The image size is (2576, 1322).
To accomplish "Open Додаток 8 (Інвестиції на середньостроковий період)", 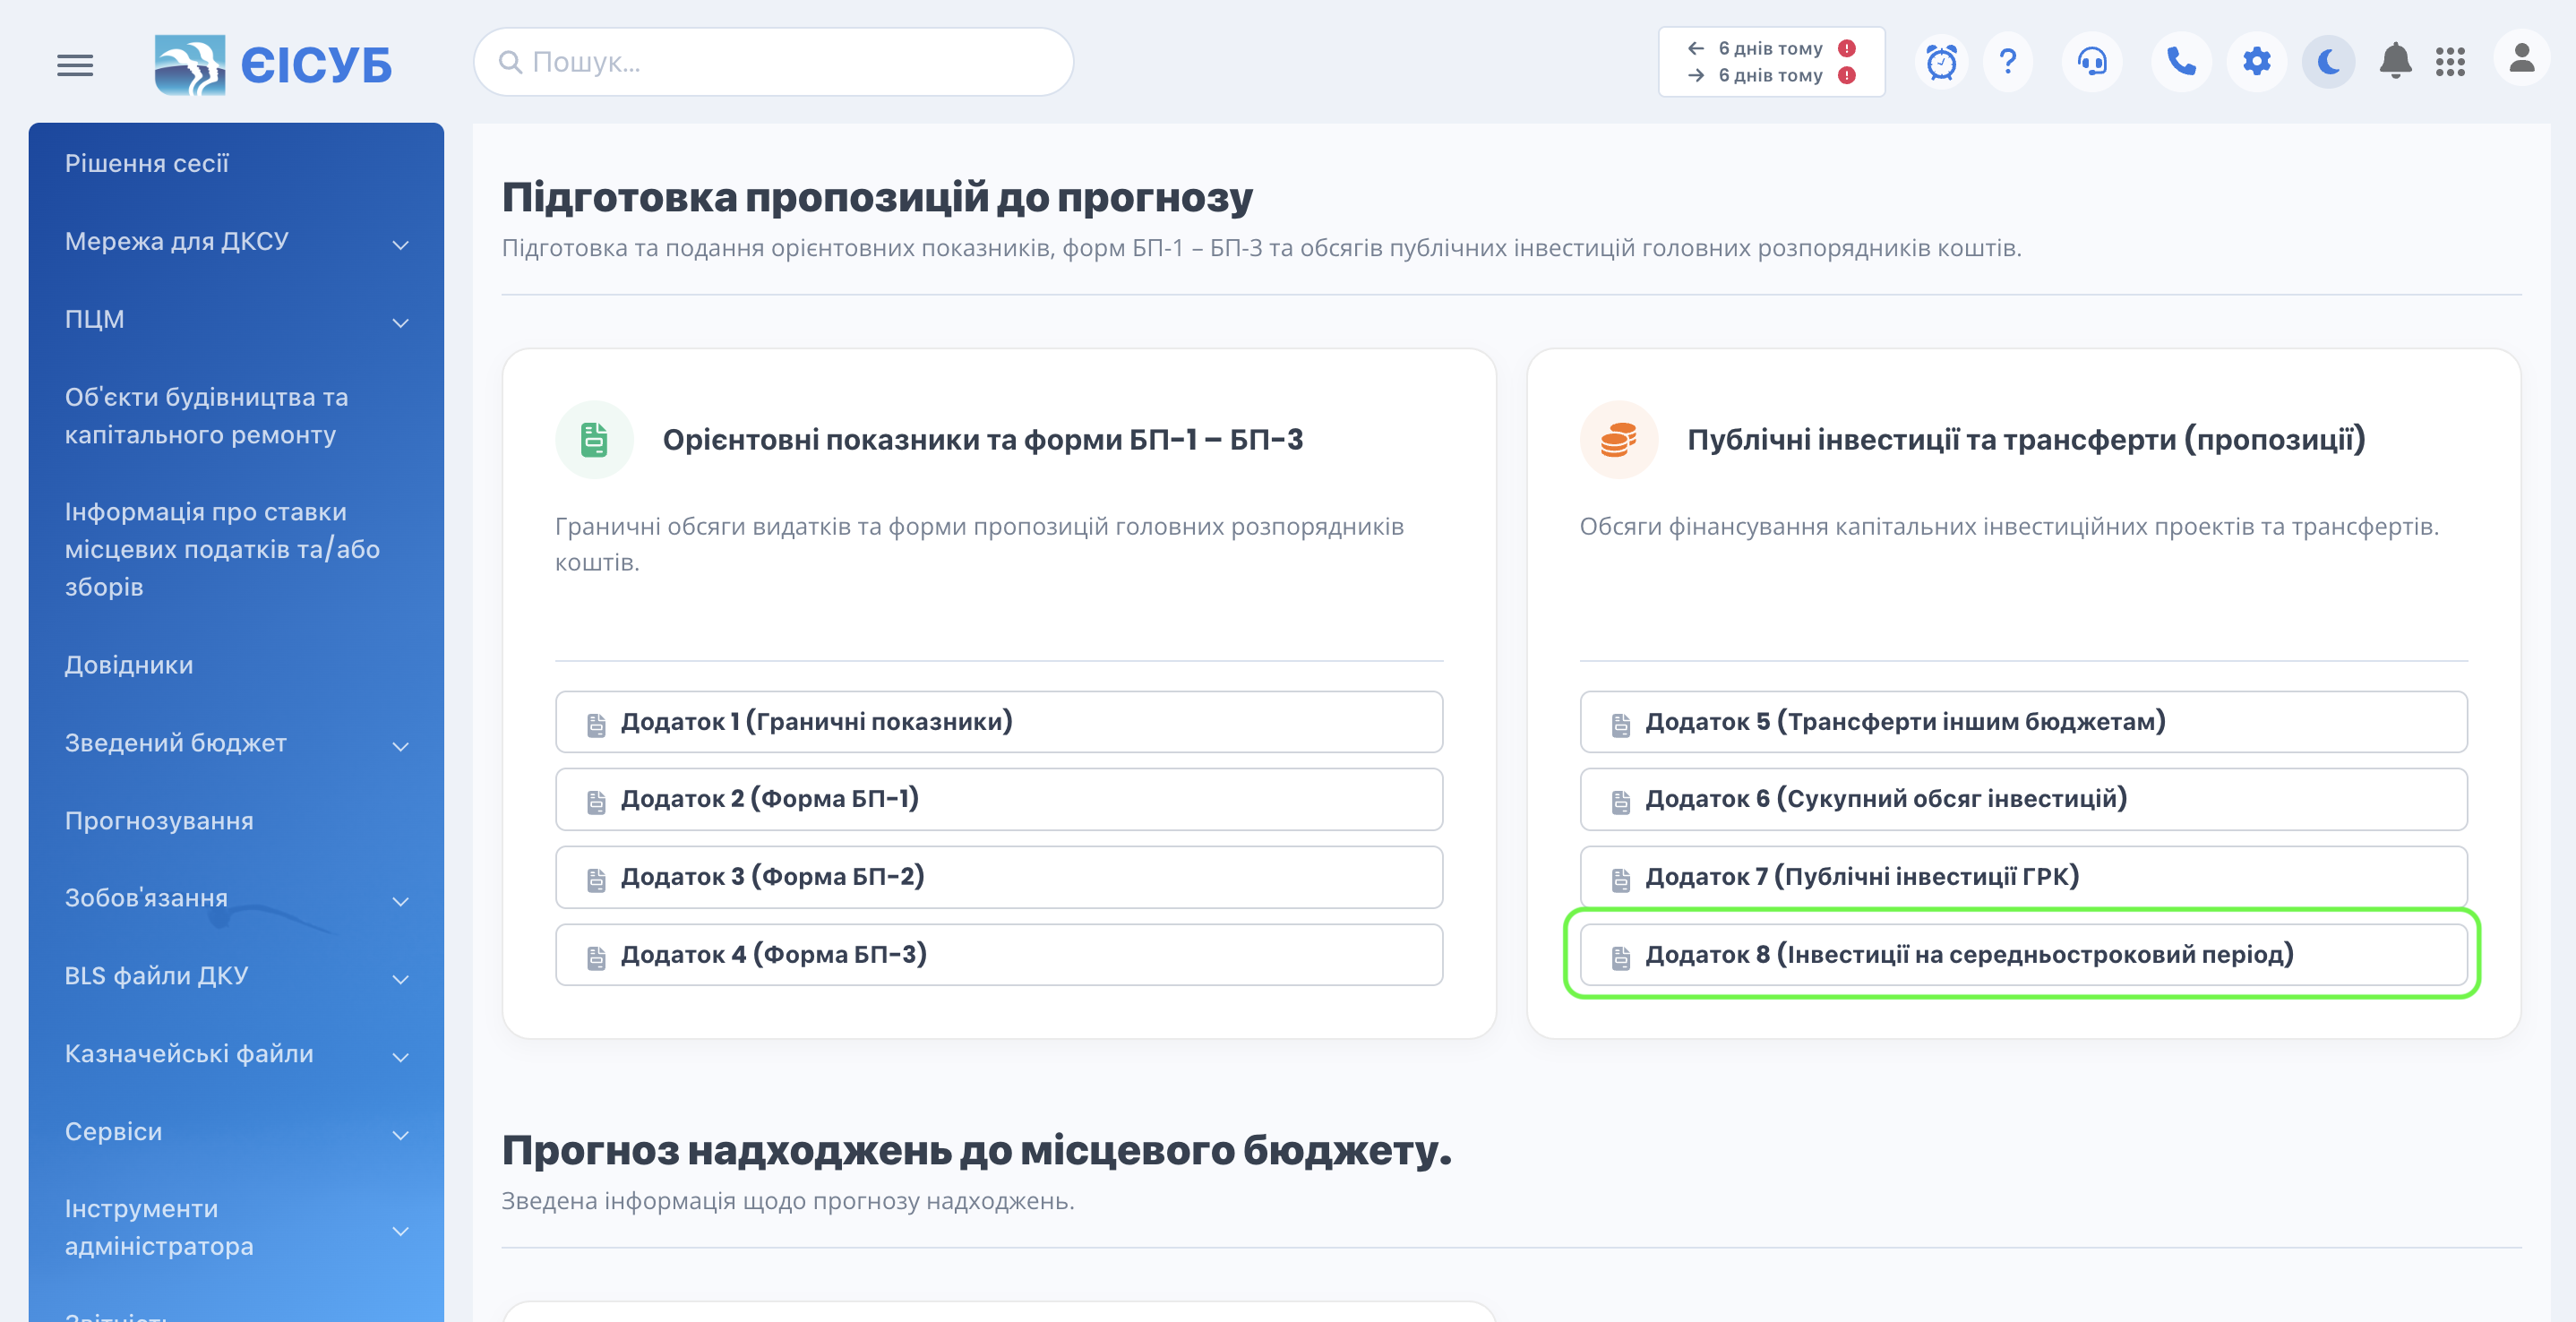I will pyautogui.click(x=2023, y=955).
